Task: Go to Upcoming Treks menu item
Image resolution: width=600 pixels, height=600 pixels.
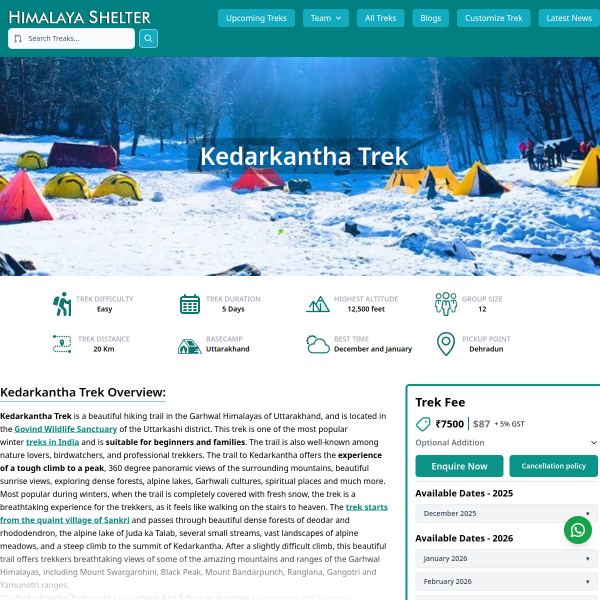Action: [256, 18]
